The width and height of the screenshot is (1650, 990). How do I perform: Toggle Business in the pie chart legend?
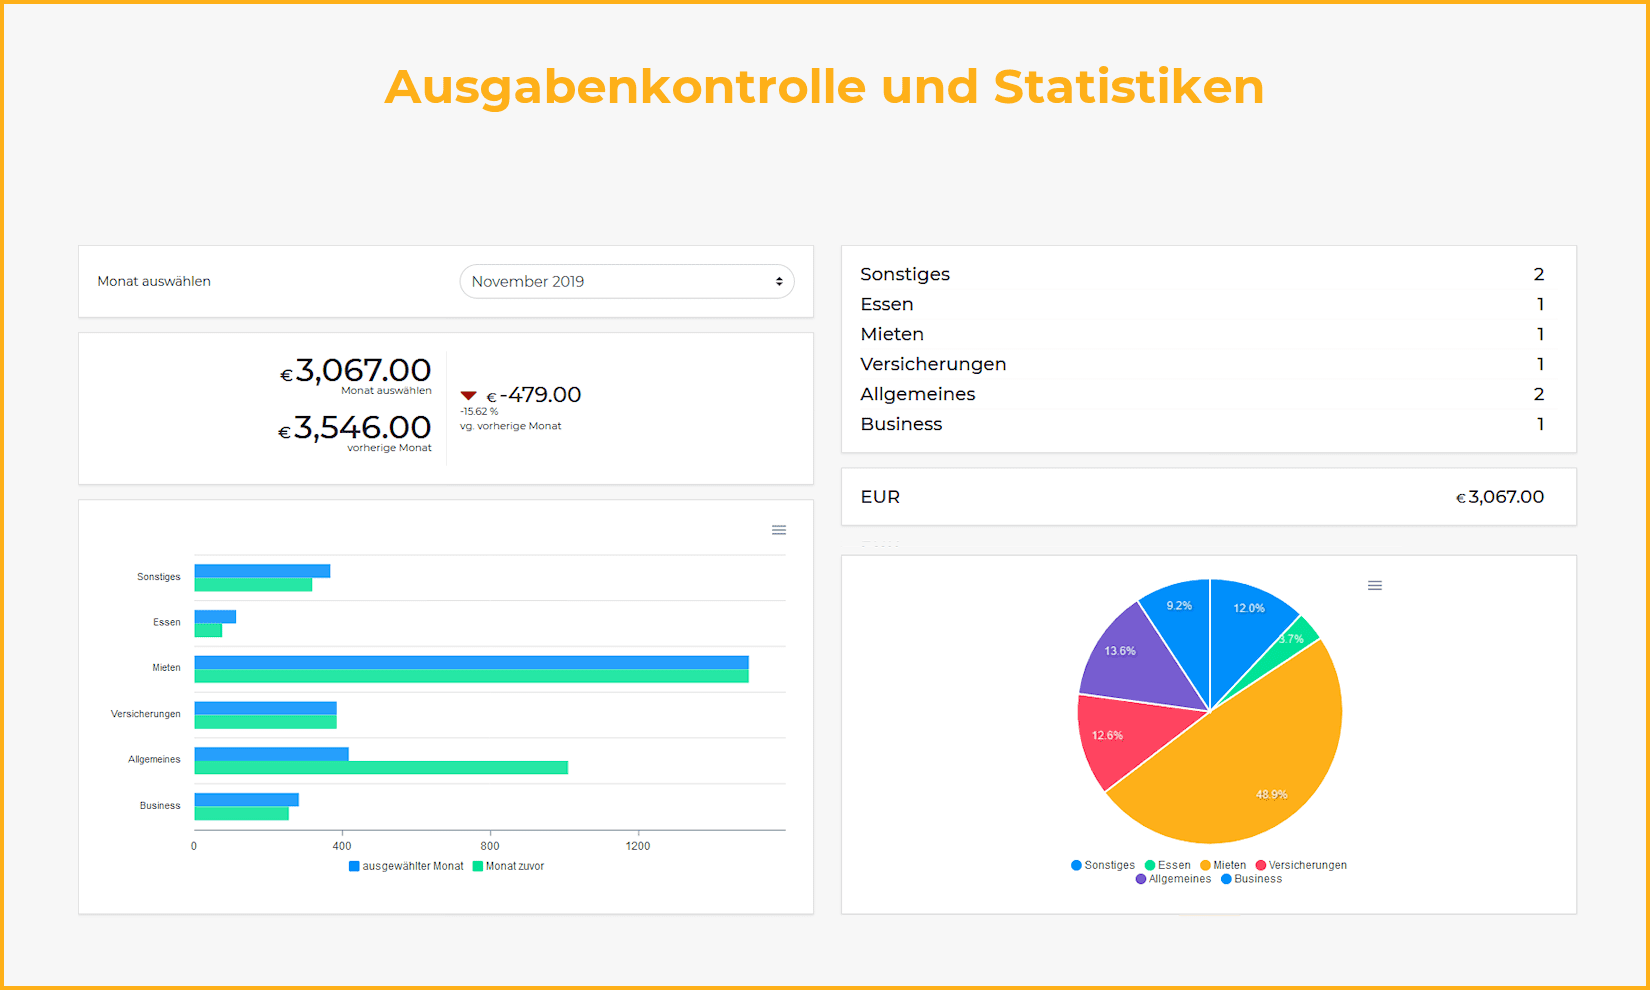(x=1251, y=879)
